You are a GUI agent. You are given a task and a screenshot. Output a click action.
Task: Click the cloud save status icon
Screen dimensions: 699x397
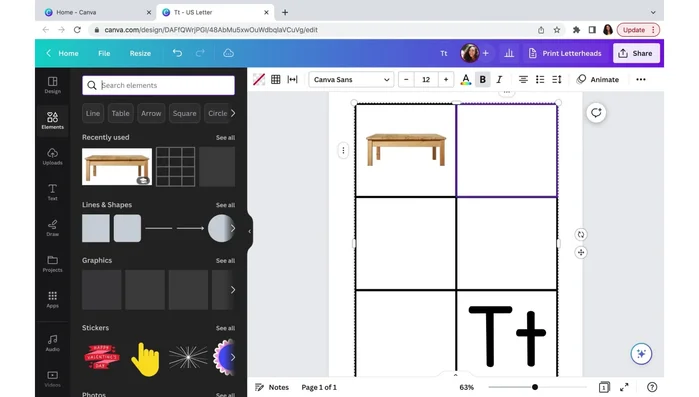click(228, 53)
